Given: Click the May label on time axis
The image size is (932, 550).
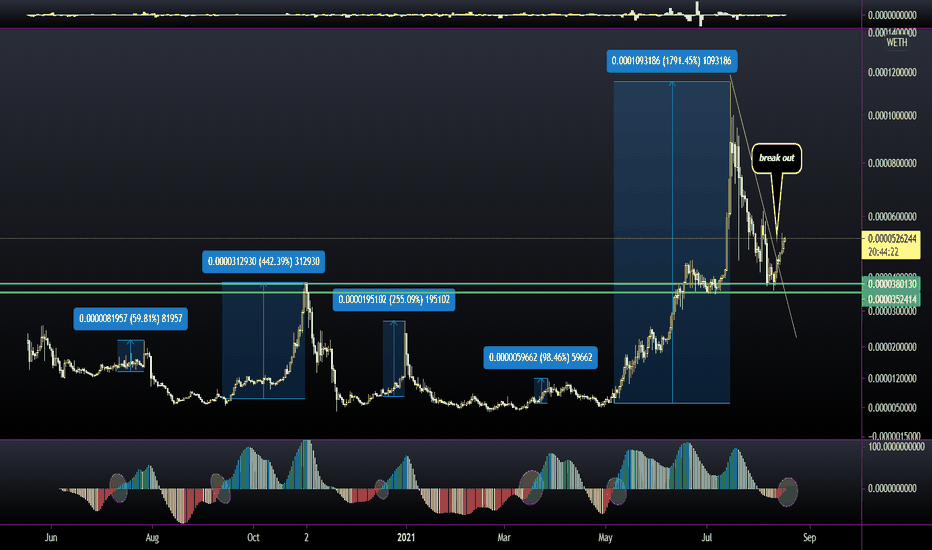Looking at the screenshot, I should pyautogui.click(x=605, y=538).
